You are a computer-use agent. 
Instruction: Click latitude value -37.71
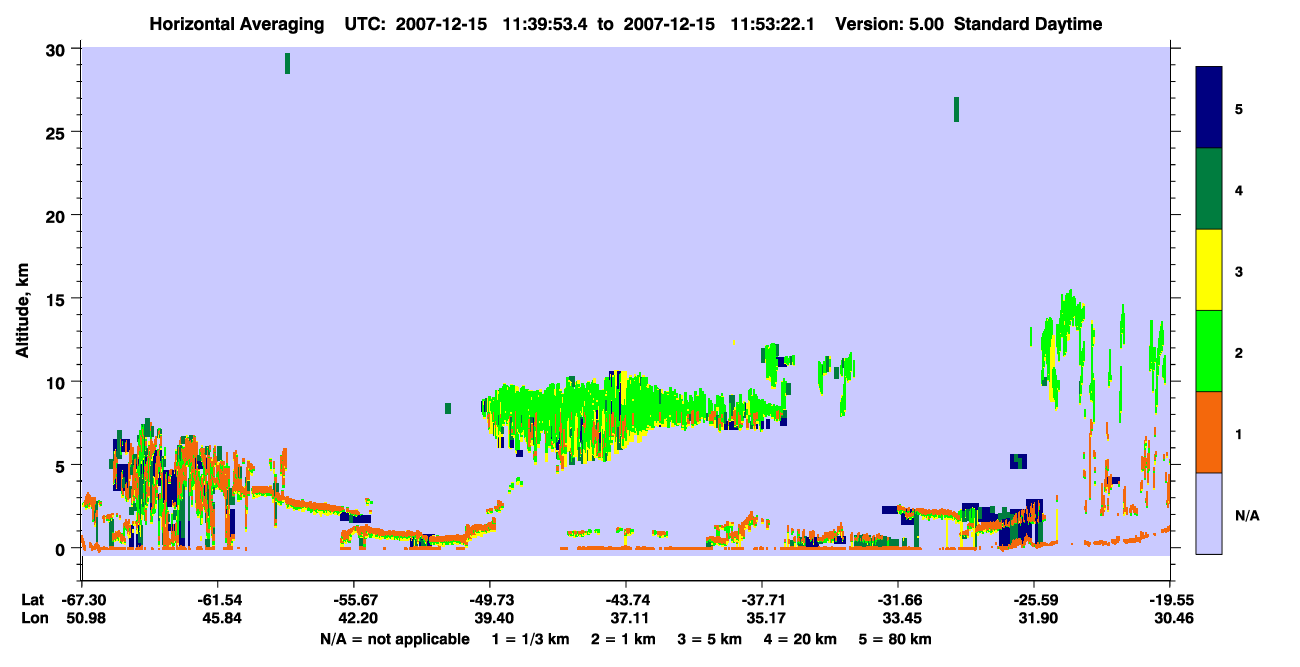point(762,600)
